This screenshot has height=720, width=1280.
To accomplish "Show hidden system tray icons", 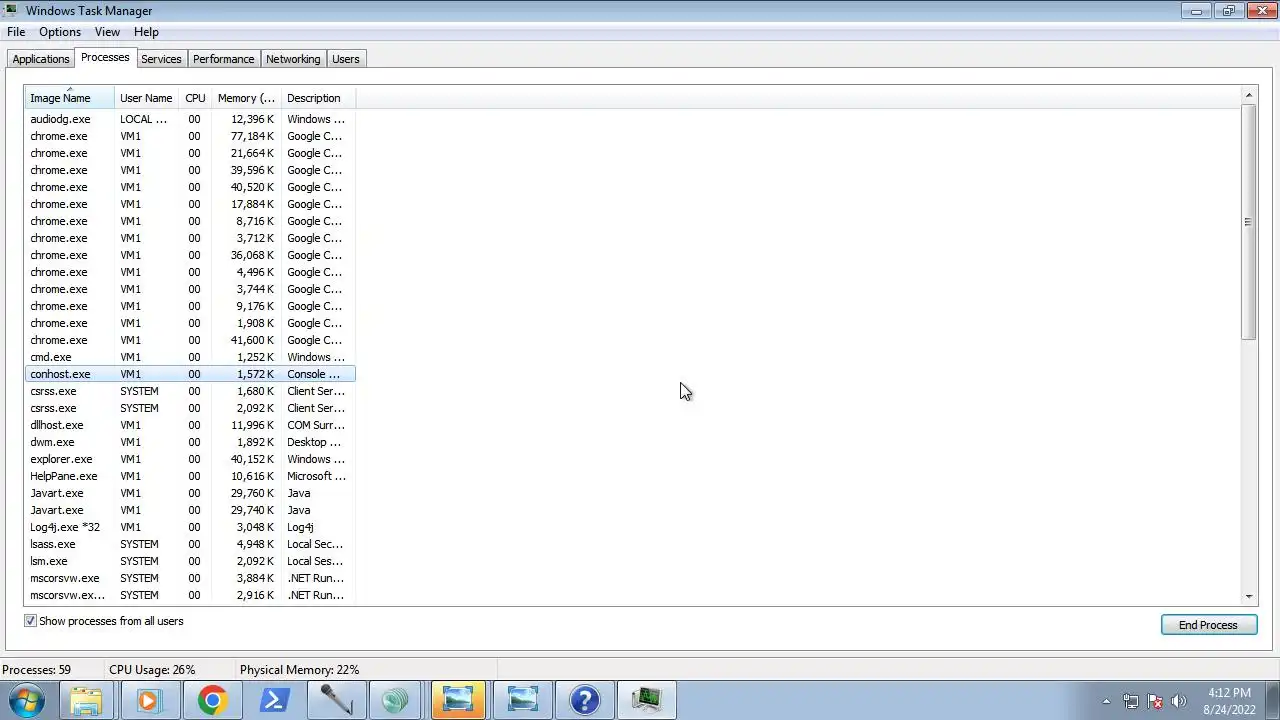I will coord(1106,701).
